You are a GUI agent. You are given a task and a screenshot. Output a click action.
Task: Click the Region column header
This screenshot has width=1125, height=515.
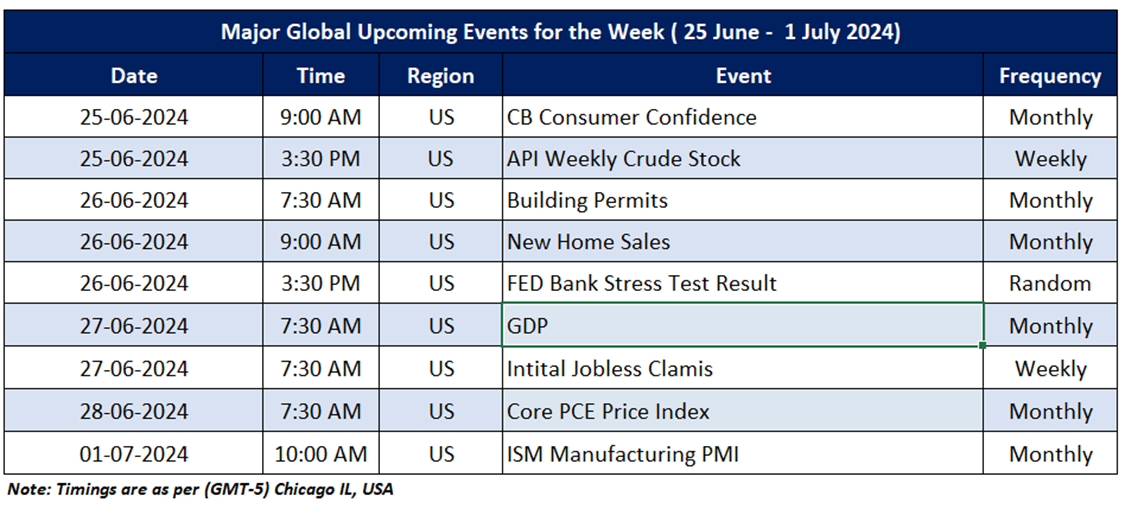click(441, 76)
